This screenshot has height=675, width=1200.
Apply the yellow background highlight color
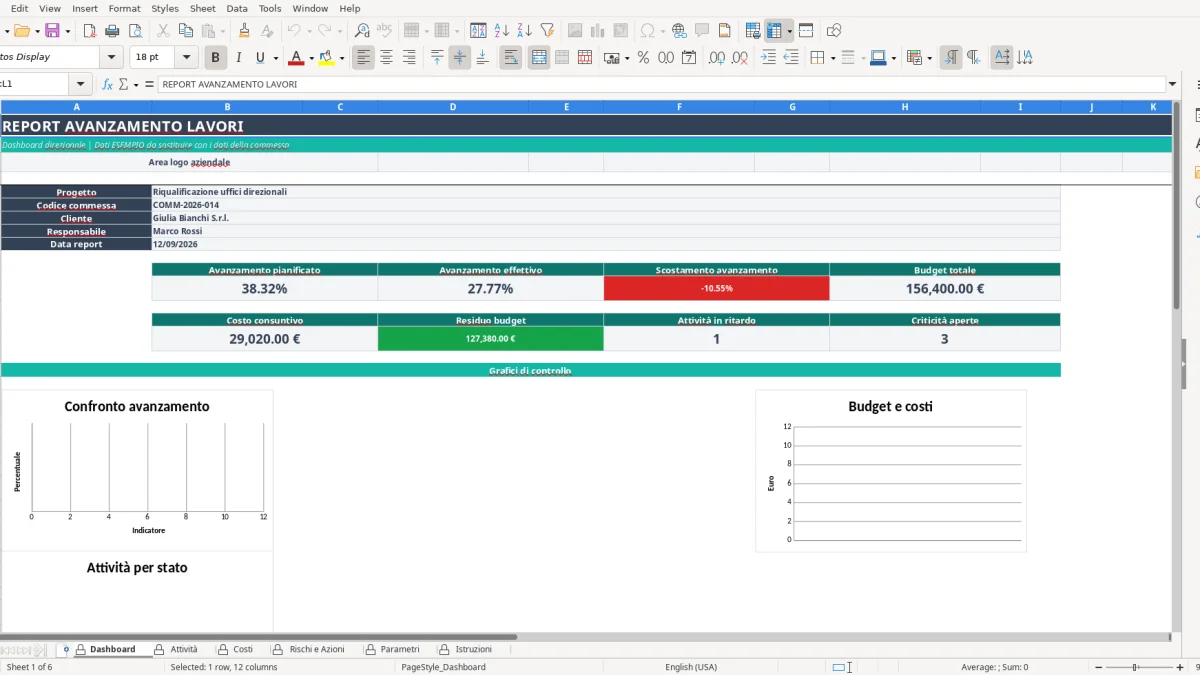point(327,58)
